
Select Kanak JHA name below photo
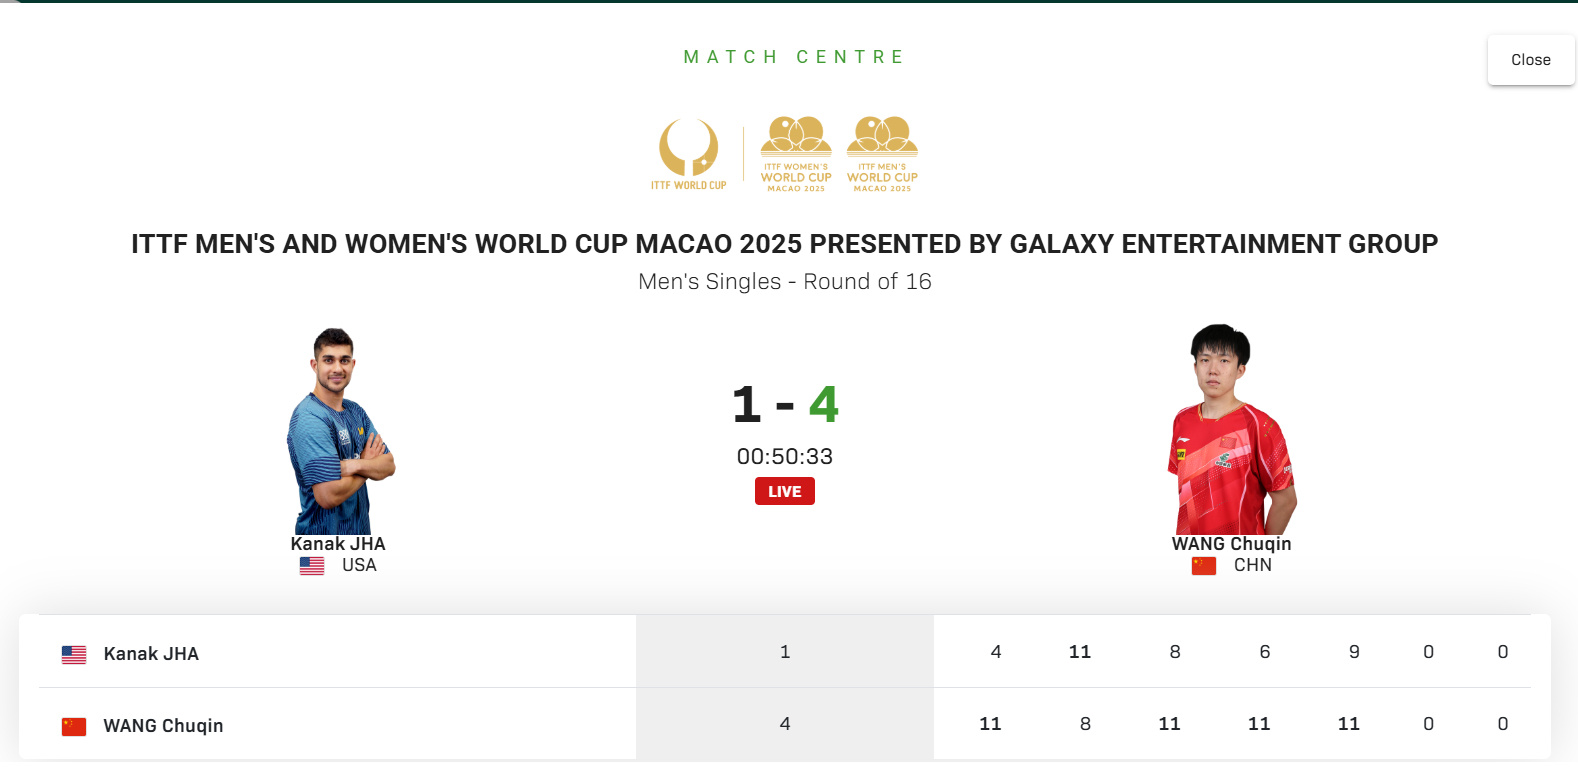(x=338, y=544)
